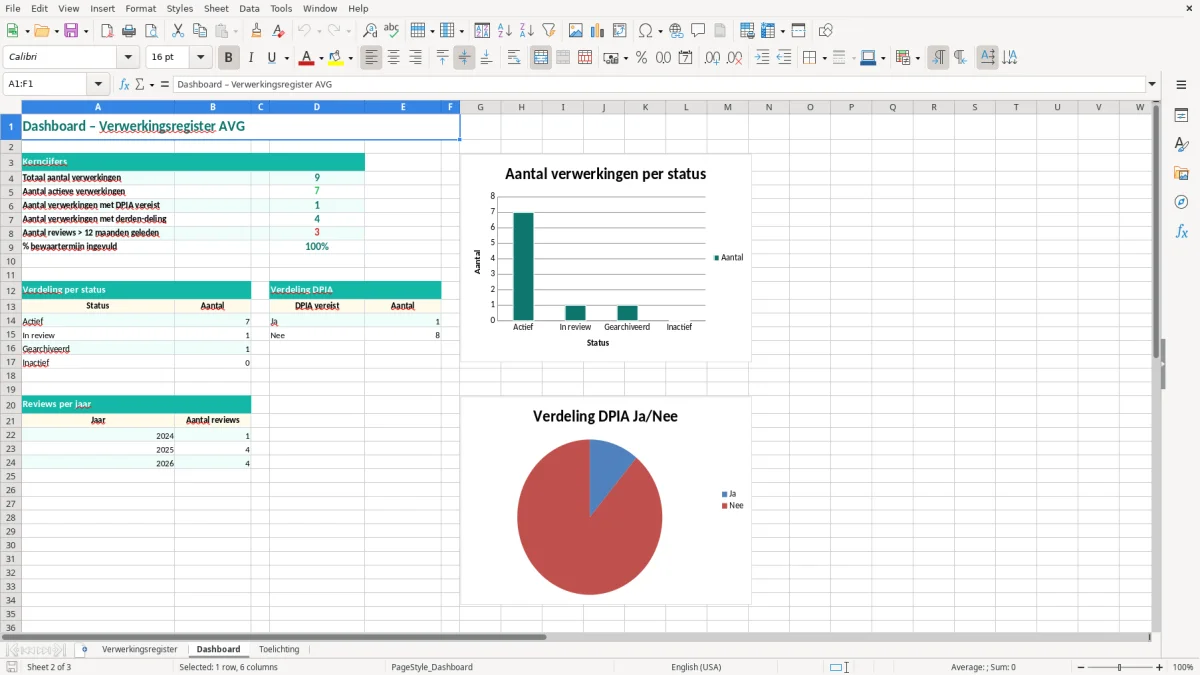Image resolution: width=1200 pixels, height=675 pixels.
Task: Click Add Decimal Place icon
Action: click(x=713, y=58)
